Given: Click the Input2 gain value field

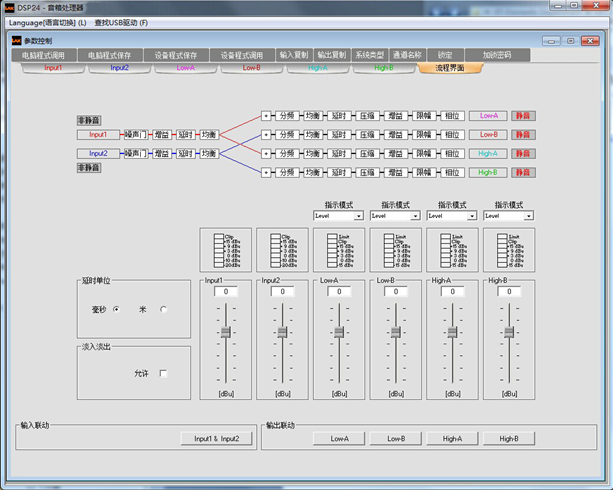Looking at the screenshot, I should tap(283, 292).
